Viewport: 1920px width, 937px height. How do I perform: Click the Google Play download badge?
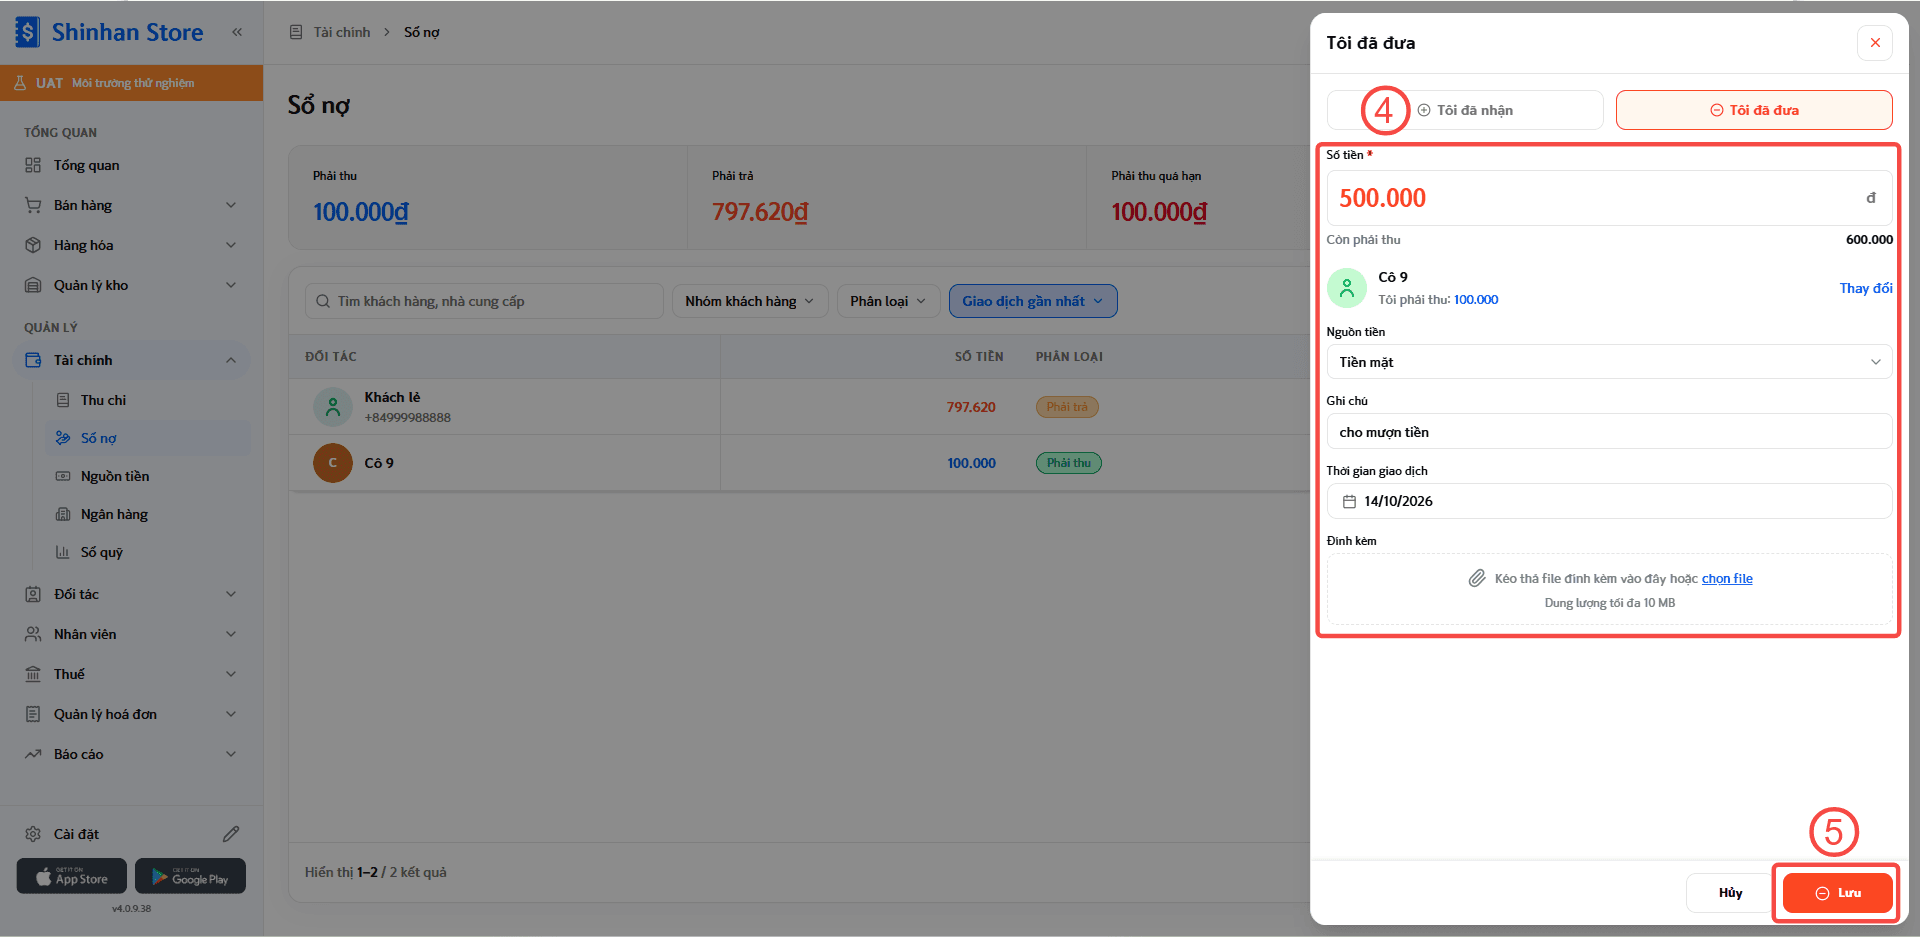pos(190,876)
